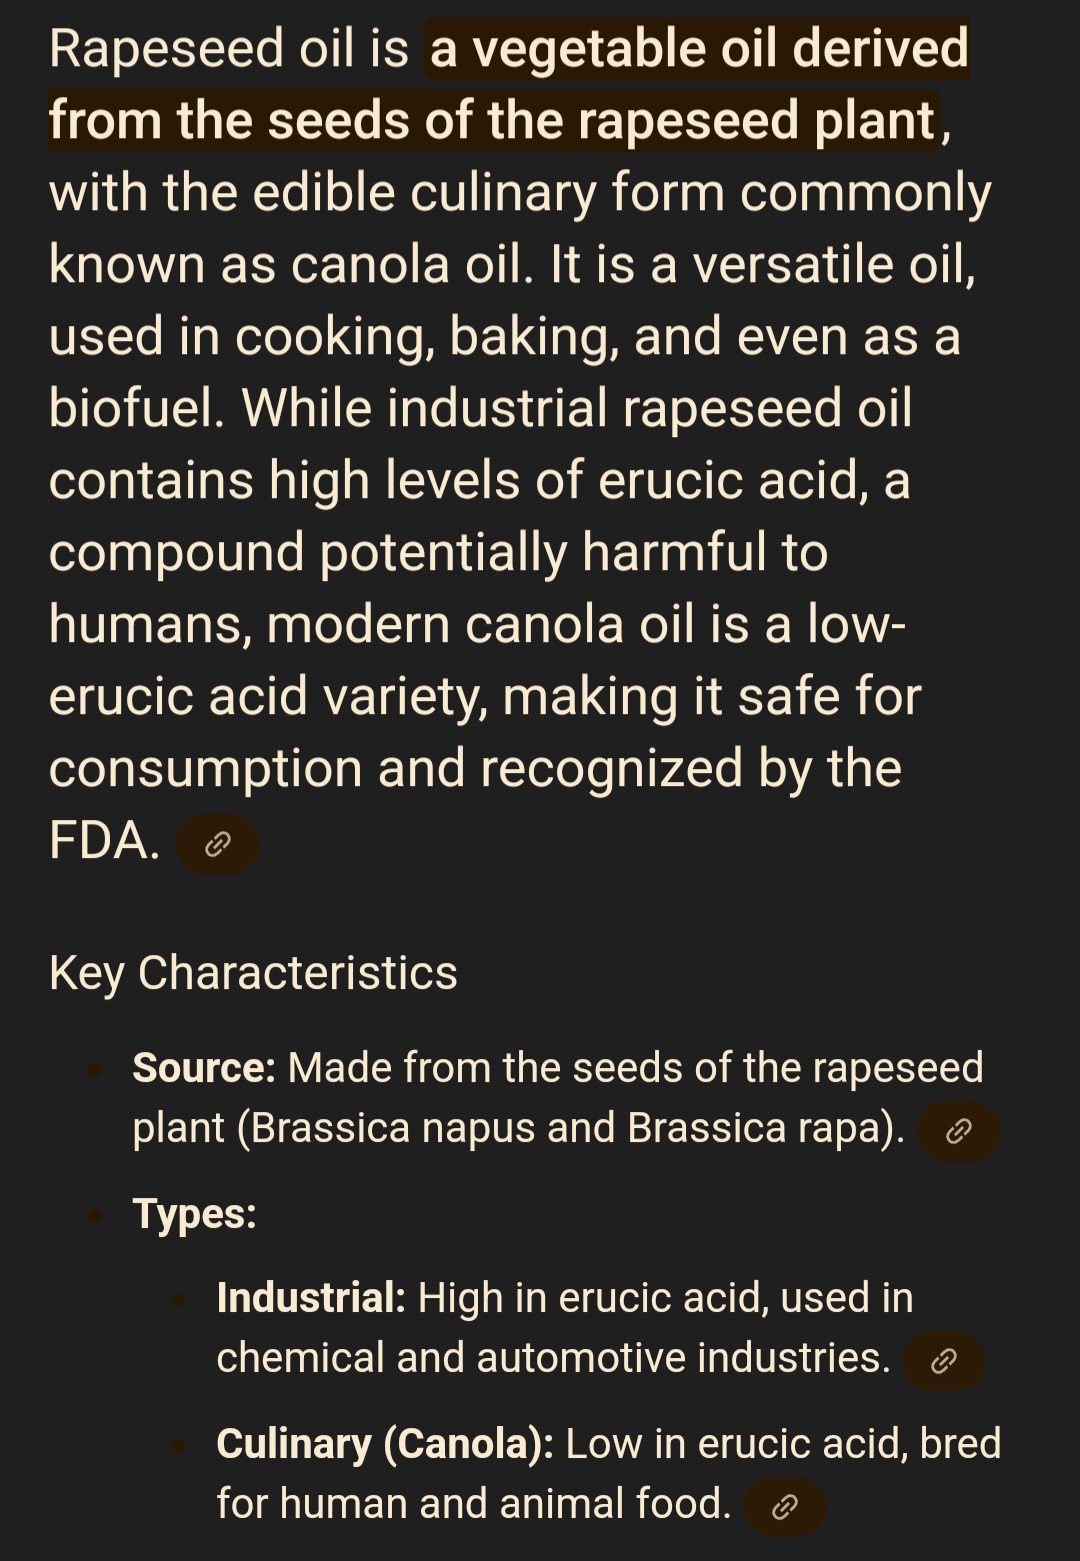Image resolution: width=1080 pixels, height=1561 pixels.
Task: Open the source link icon after FDA
Action: (x=218, y=844)
